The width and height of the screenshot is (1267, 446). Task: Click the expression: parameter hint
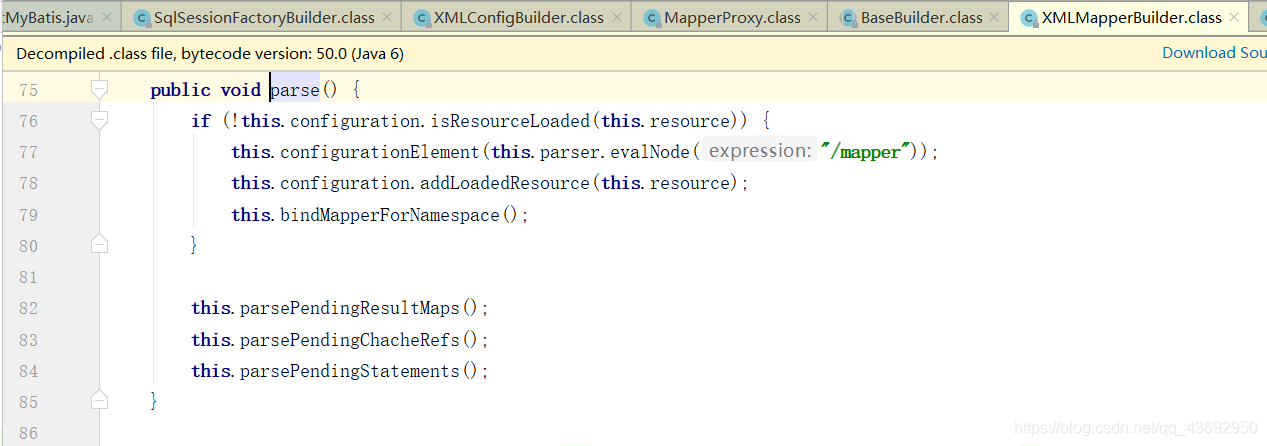[x=760, y=151]
